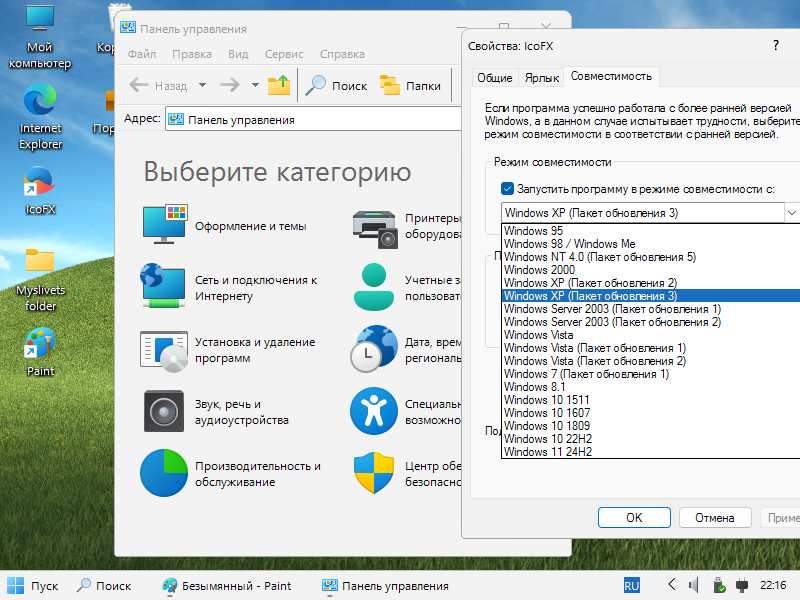Open the date and time category icon
The width and height of the screenshot is (800, 600).
click(374, 348)
